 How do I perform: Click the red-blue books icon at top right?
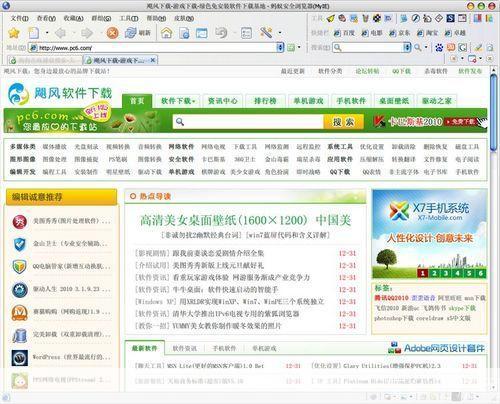(478, 18)
